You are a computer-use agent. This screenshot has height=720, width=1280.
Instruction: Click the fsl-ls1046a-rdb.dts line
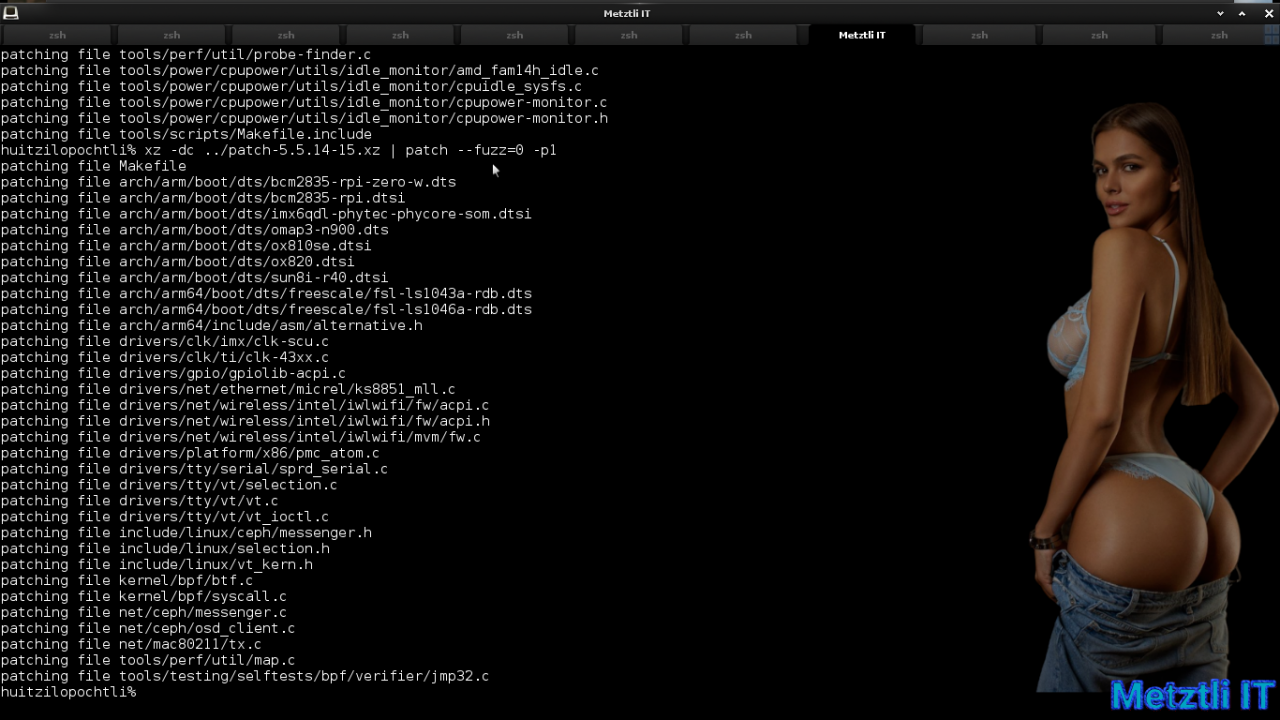click(266, 310)
